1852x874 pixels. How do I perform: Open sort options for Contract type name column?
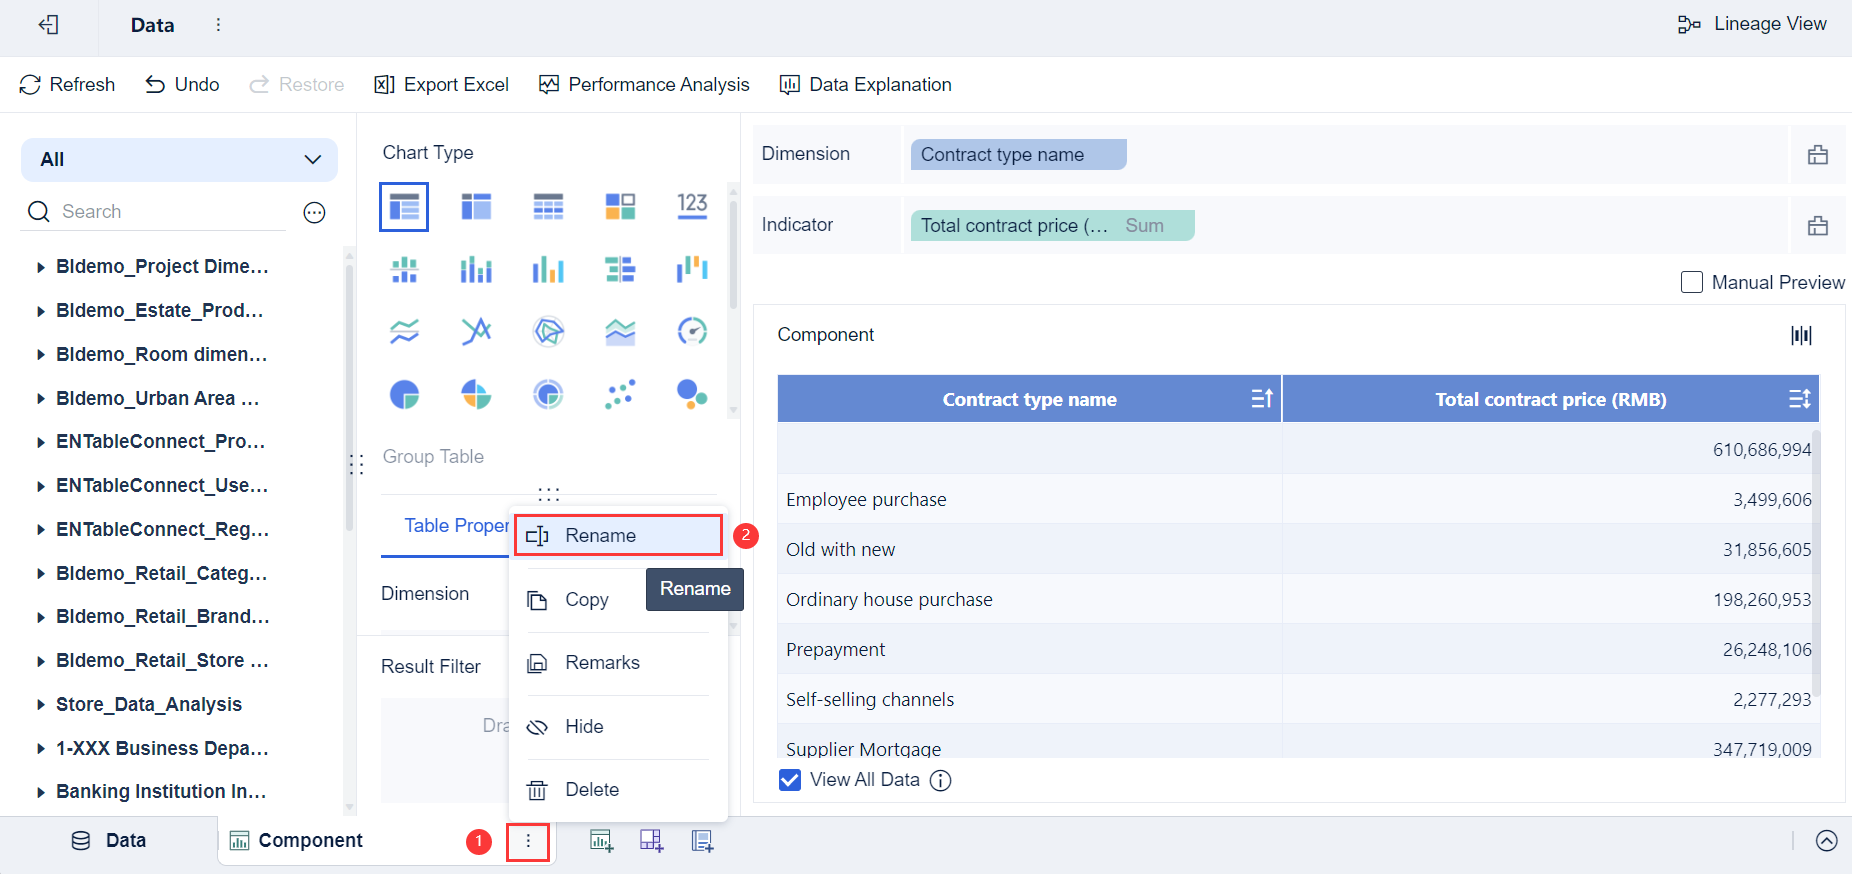point(1262,399)
